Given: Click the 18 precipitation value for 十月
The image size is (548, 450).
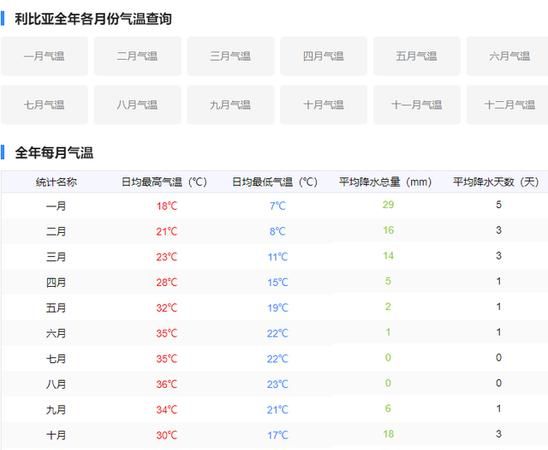Looking at the screenshot, I should 388,434.
